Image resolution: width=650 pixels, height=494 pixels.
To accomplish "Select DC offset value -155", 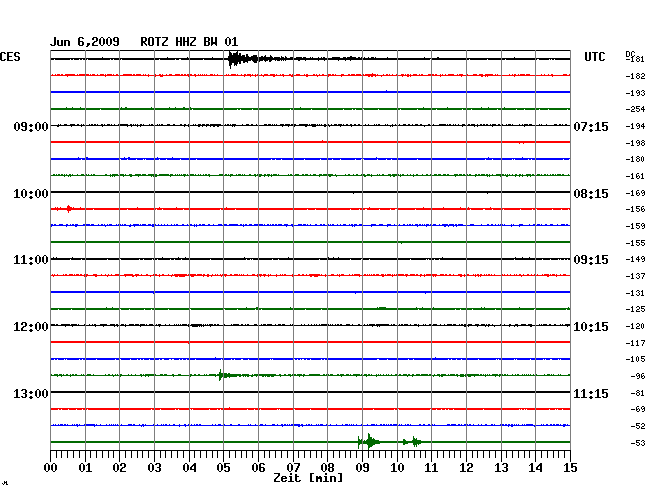I will (x=635, y=243).
